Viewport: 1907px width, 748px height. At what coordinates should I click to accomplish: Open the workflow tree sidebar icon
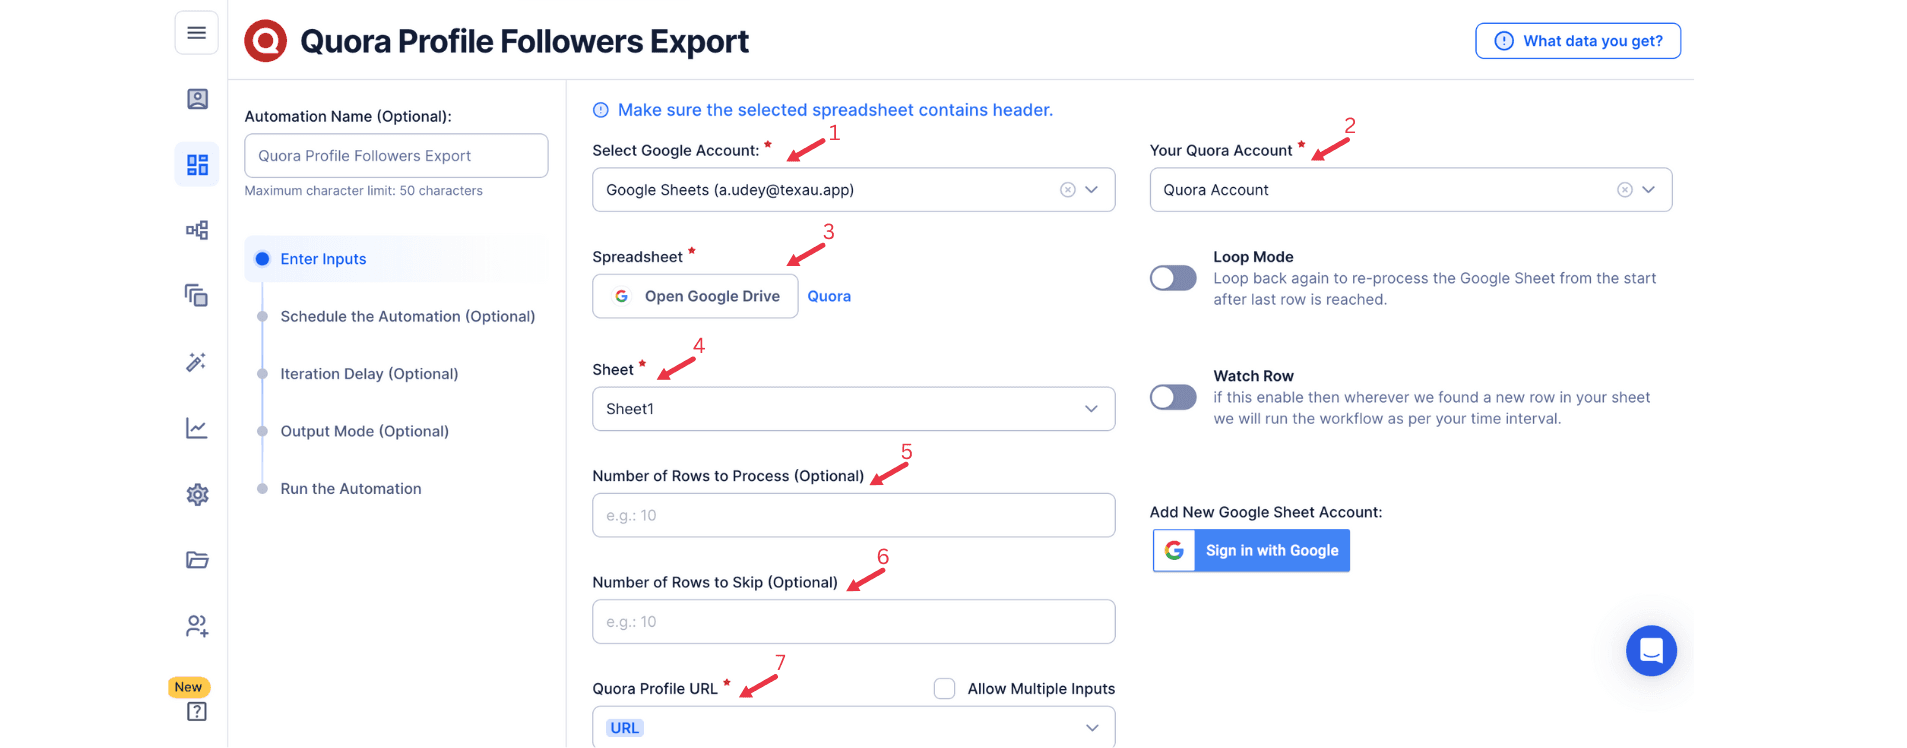click(x=197, y=230)
